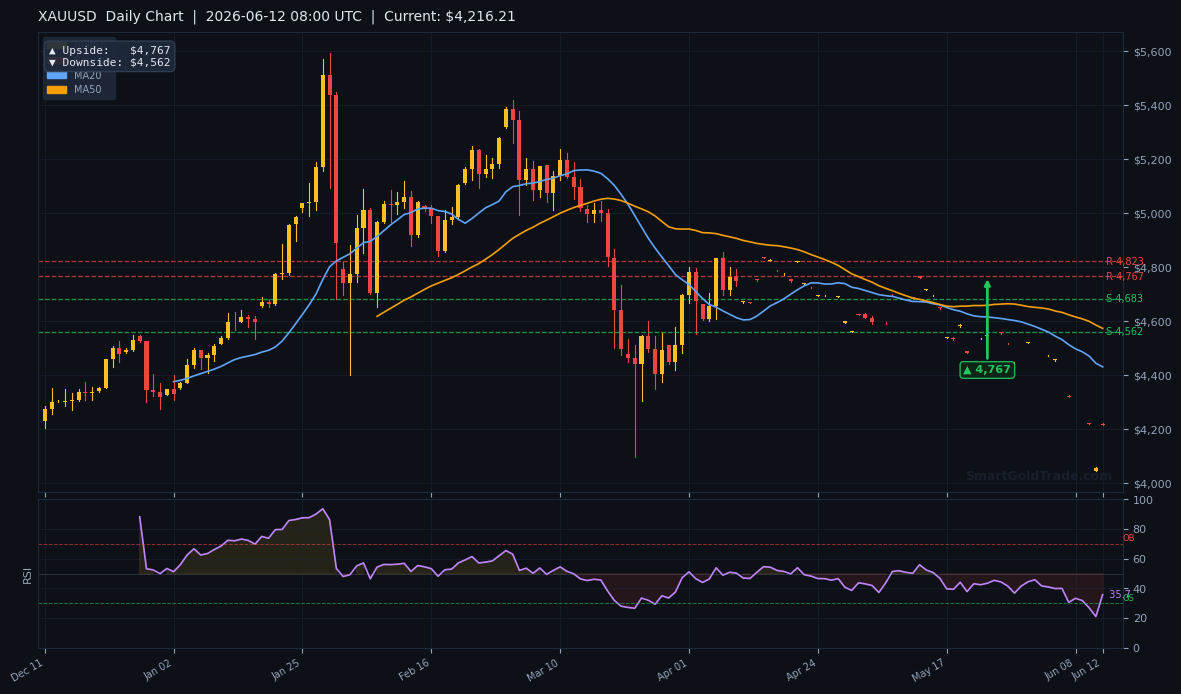Click the $5,200 price axis label

pyautogui.click(x=1152, y=160)
